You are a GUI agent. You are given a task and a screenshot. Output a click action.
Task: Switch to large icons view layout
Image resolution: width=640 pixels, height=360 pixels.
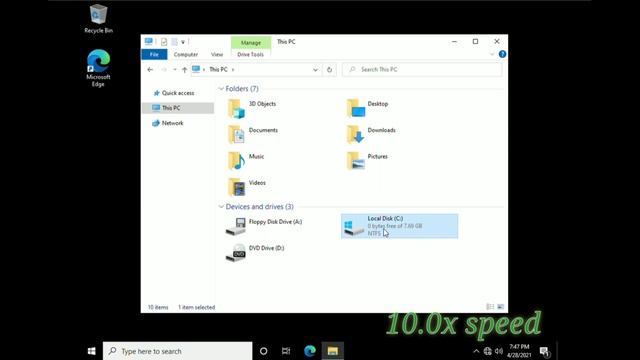(501, 307)
